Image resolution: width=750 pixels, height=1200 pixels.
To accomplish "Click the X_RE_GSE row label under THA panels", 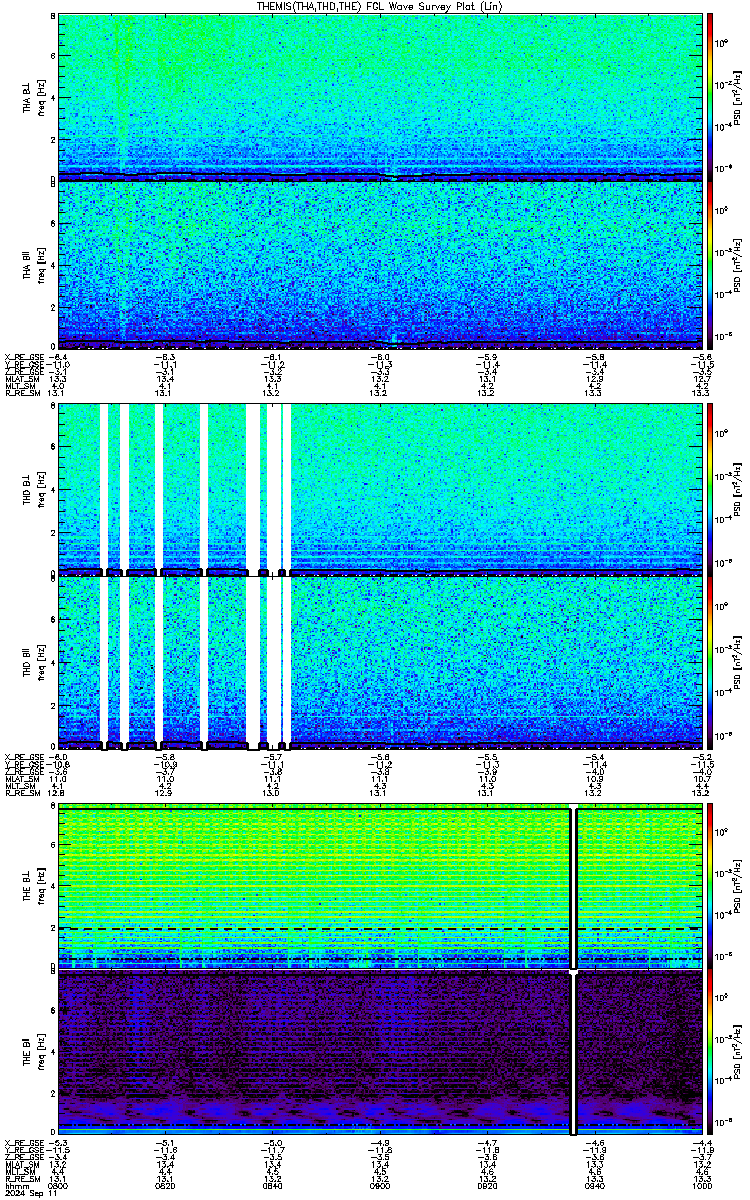I will coord(23,357).
